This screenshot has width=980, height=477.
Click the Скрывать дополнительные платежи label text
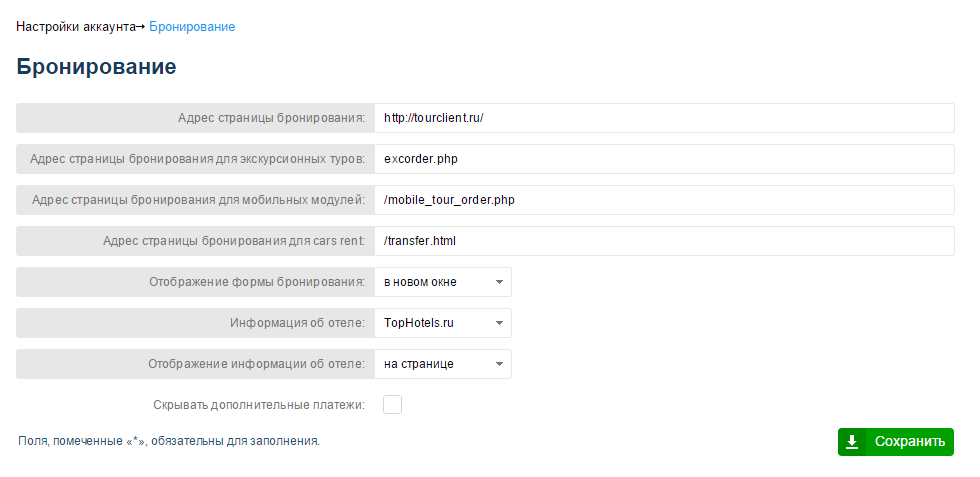pos(259,404)
